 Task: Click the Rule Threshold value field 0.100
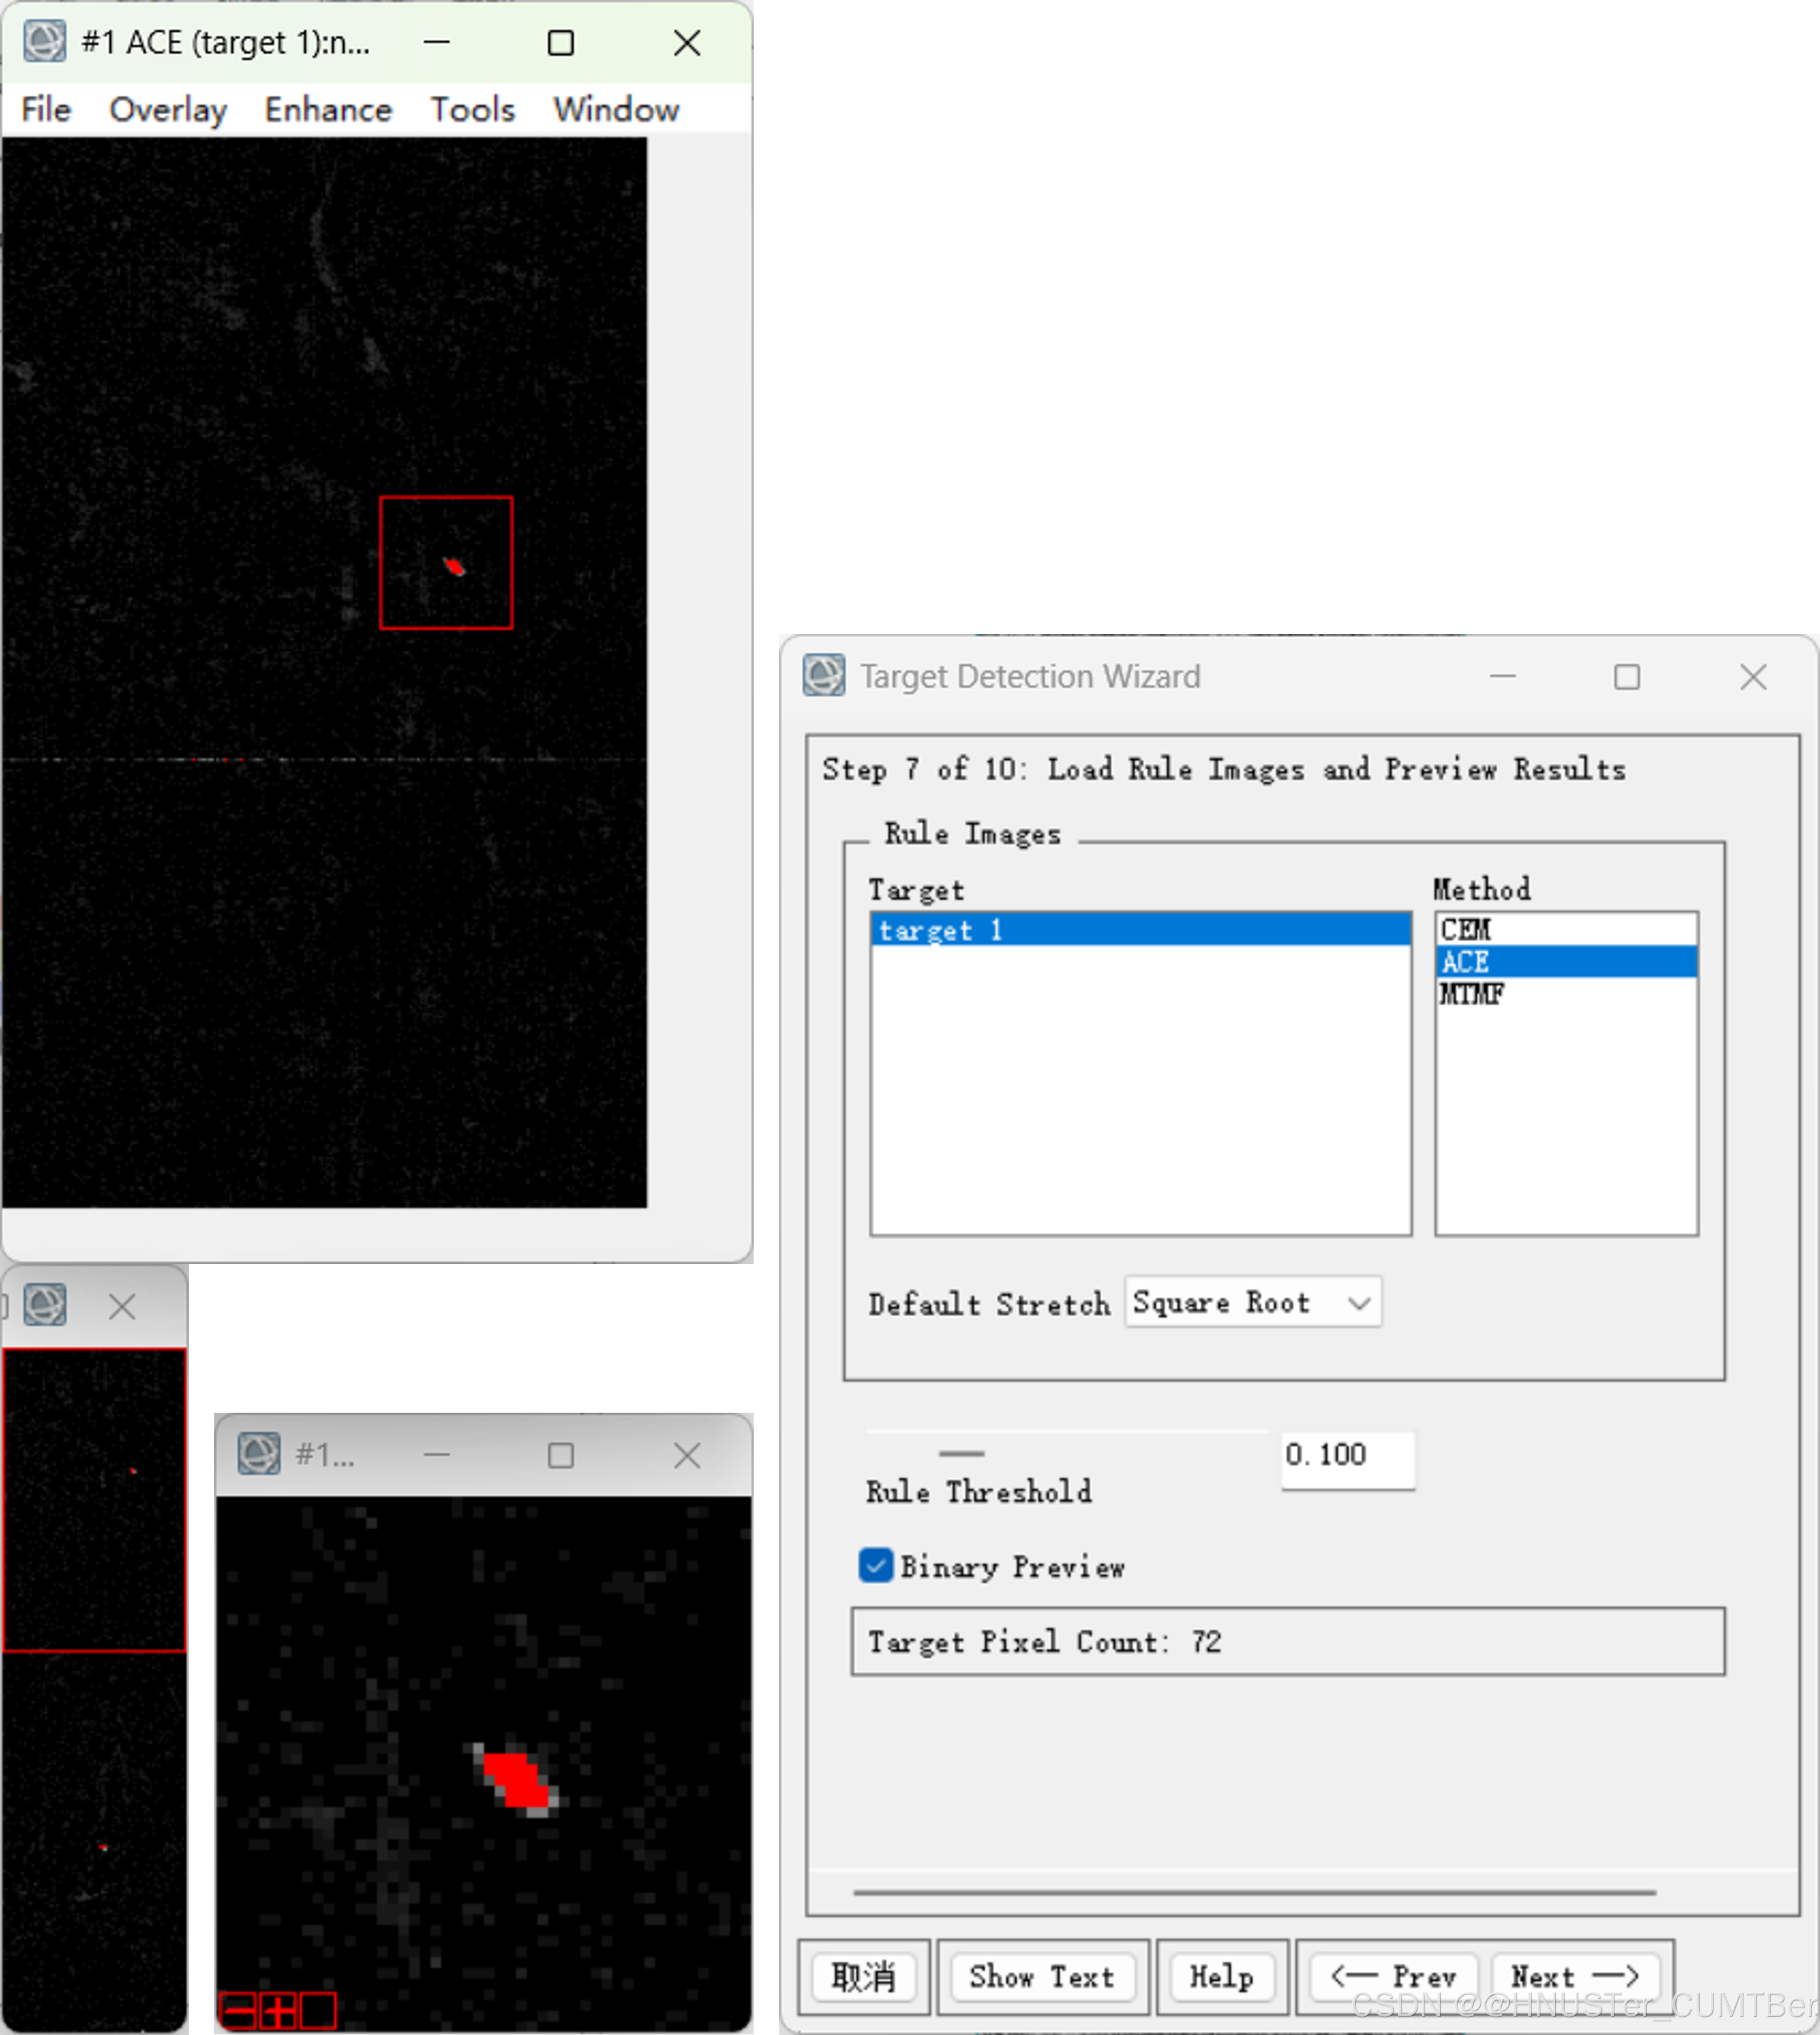[x=1346, y=1455]
